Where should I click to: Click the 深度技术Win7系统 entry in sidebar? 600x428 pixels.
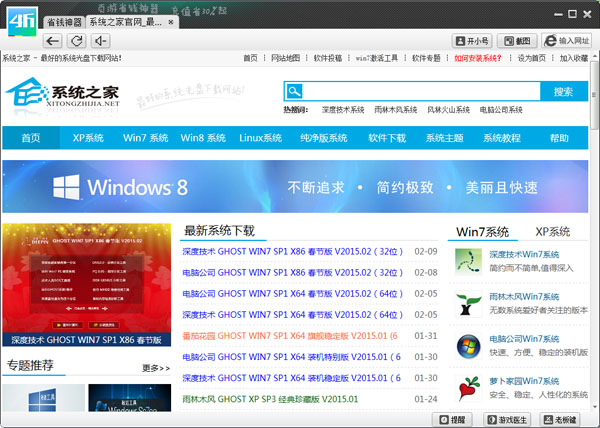(x=526, y=255)
